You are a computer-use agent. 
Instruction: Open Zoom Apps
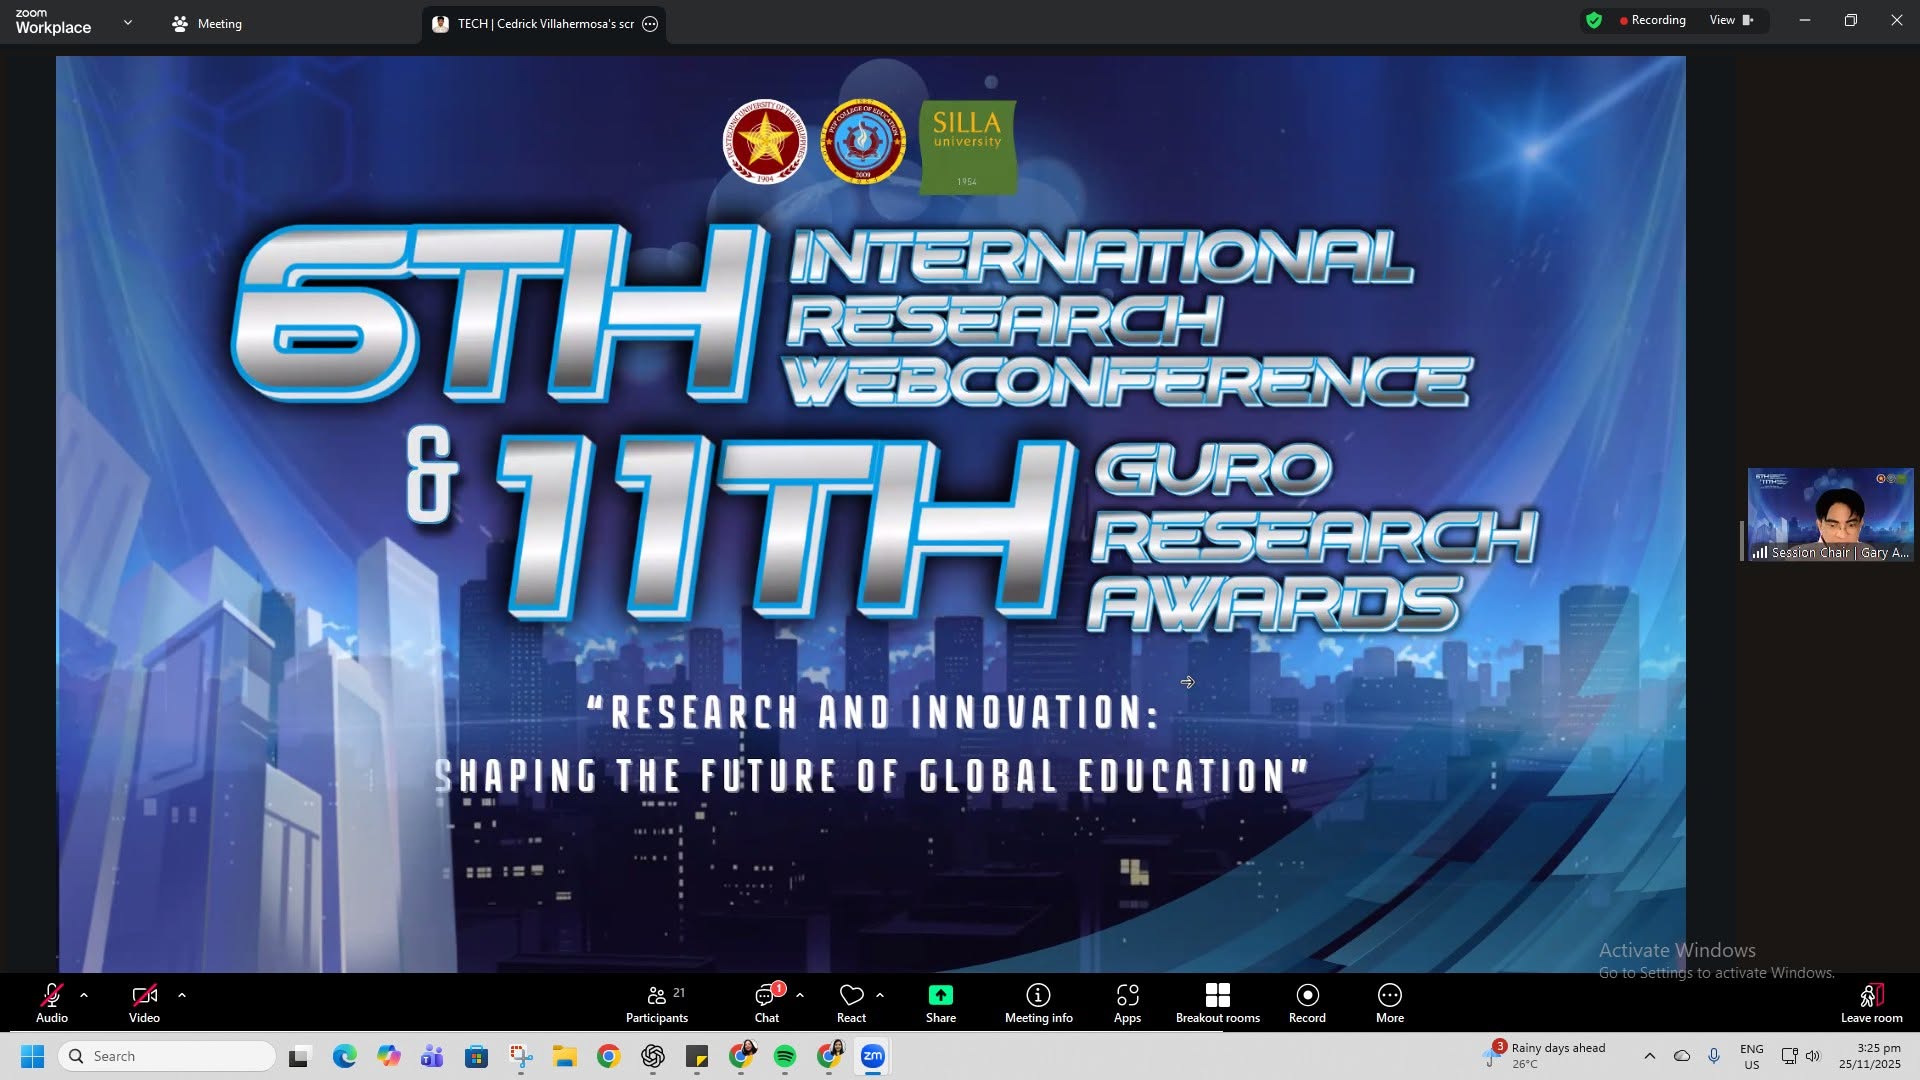[1127, 1003]
